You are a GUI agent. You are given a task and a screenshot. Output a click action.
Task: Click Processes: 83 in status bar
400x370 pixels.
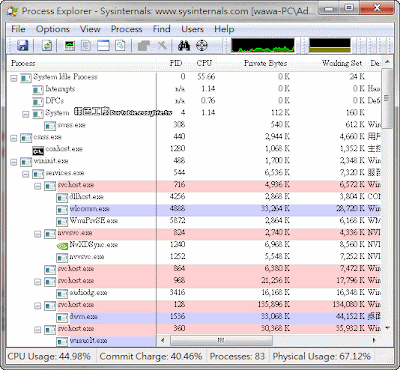point(237,357)
